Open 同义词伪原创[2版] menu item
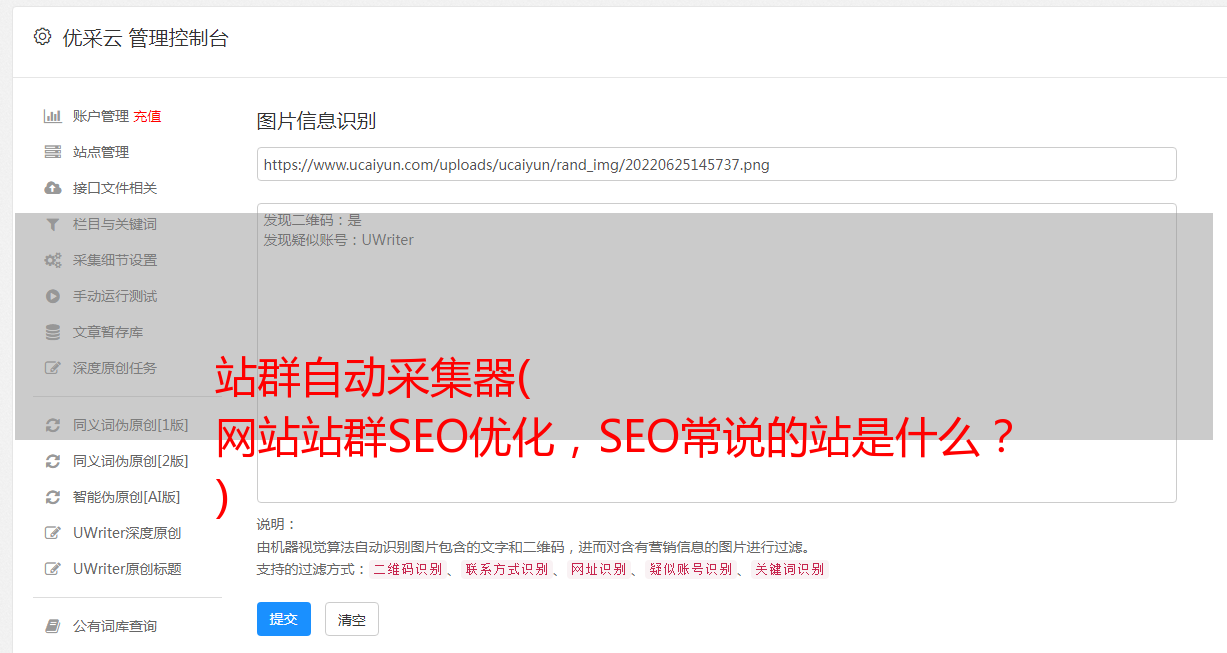The image size is (1227, 653). coord(130,461)
